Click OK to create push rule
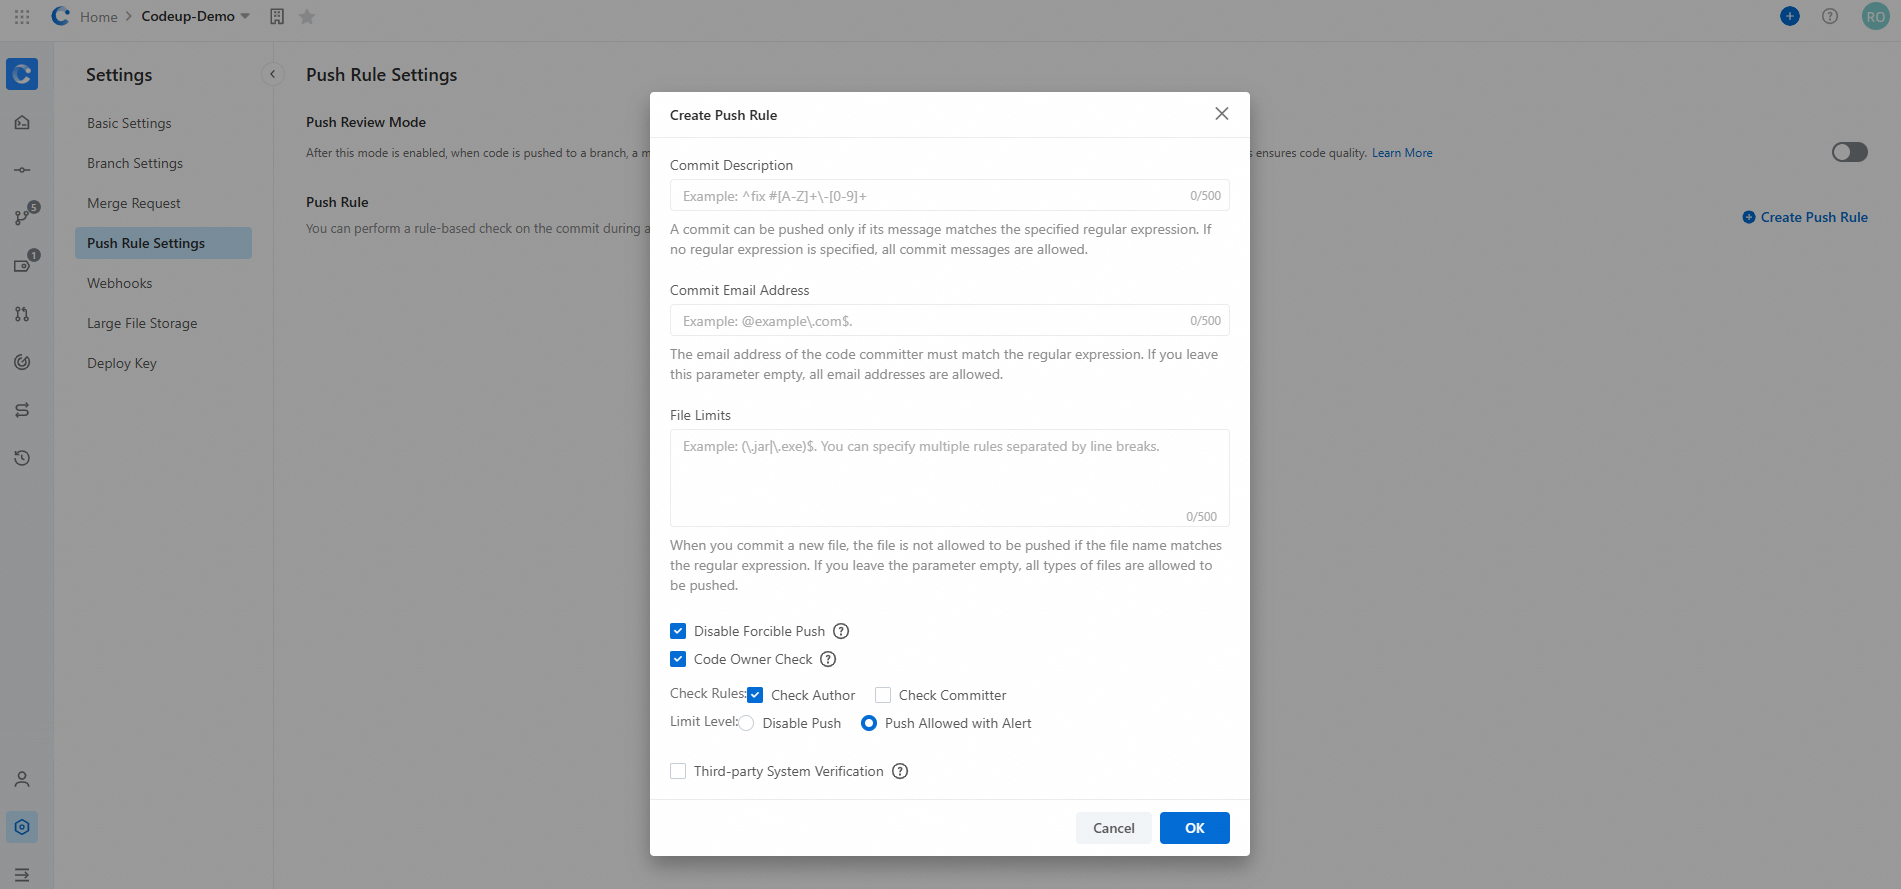This screenshot has width=1901, height=889. coord(1194,828)
